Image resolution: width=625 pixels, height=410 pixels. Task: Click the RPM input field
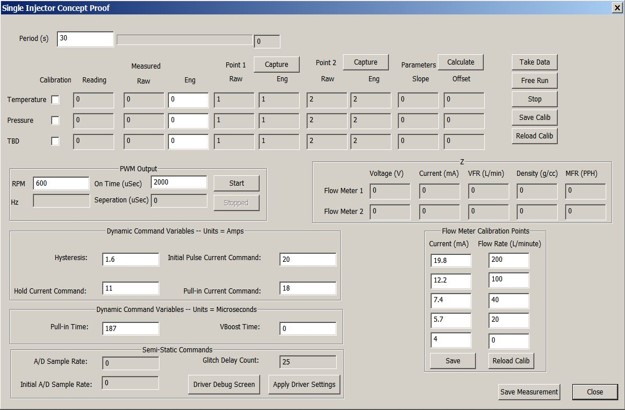[61, 183]
